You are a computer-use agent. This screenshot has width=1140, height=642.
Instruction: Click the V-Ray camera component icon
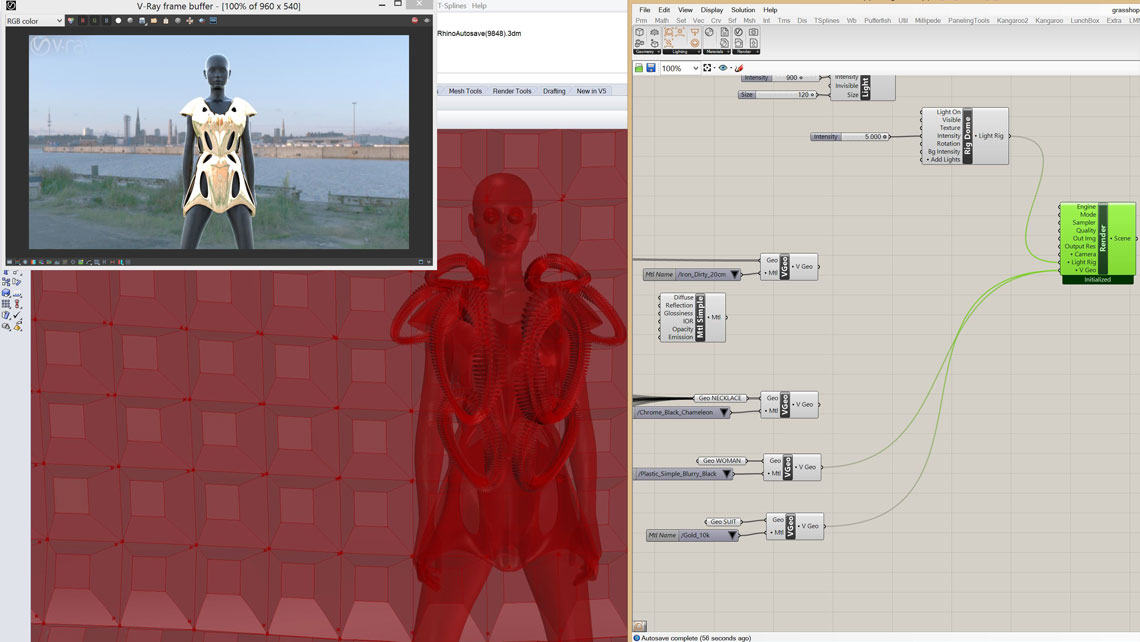(x=753, y=32)
